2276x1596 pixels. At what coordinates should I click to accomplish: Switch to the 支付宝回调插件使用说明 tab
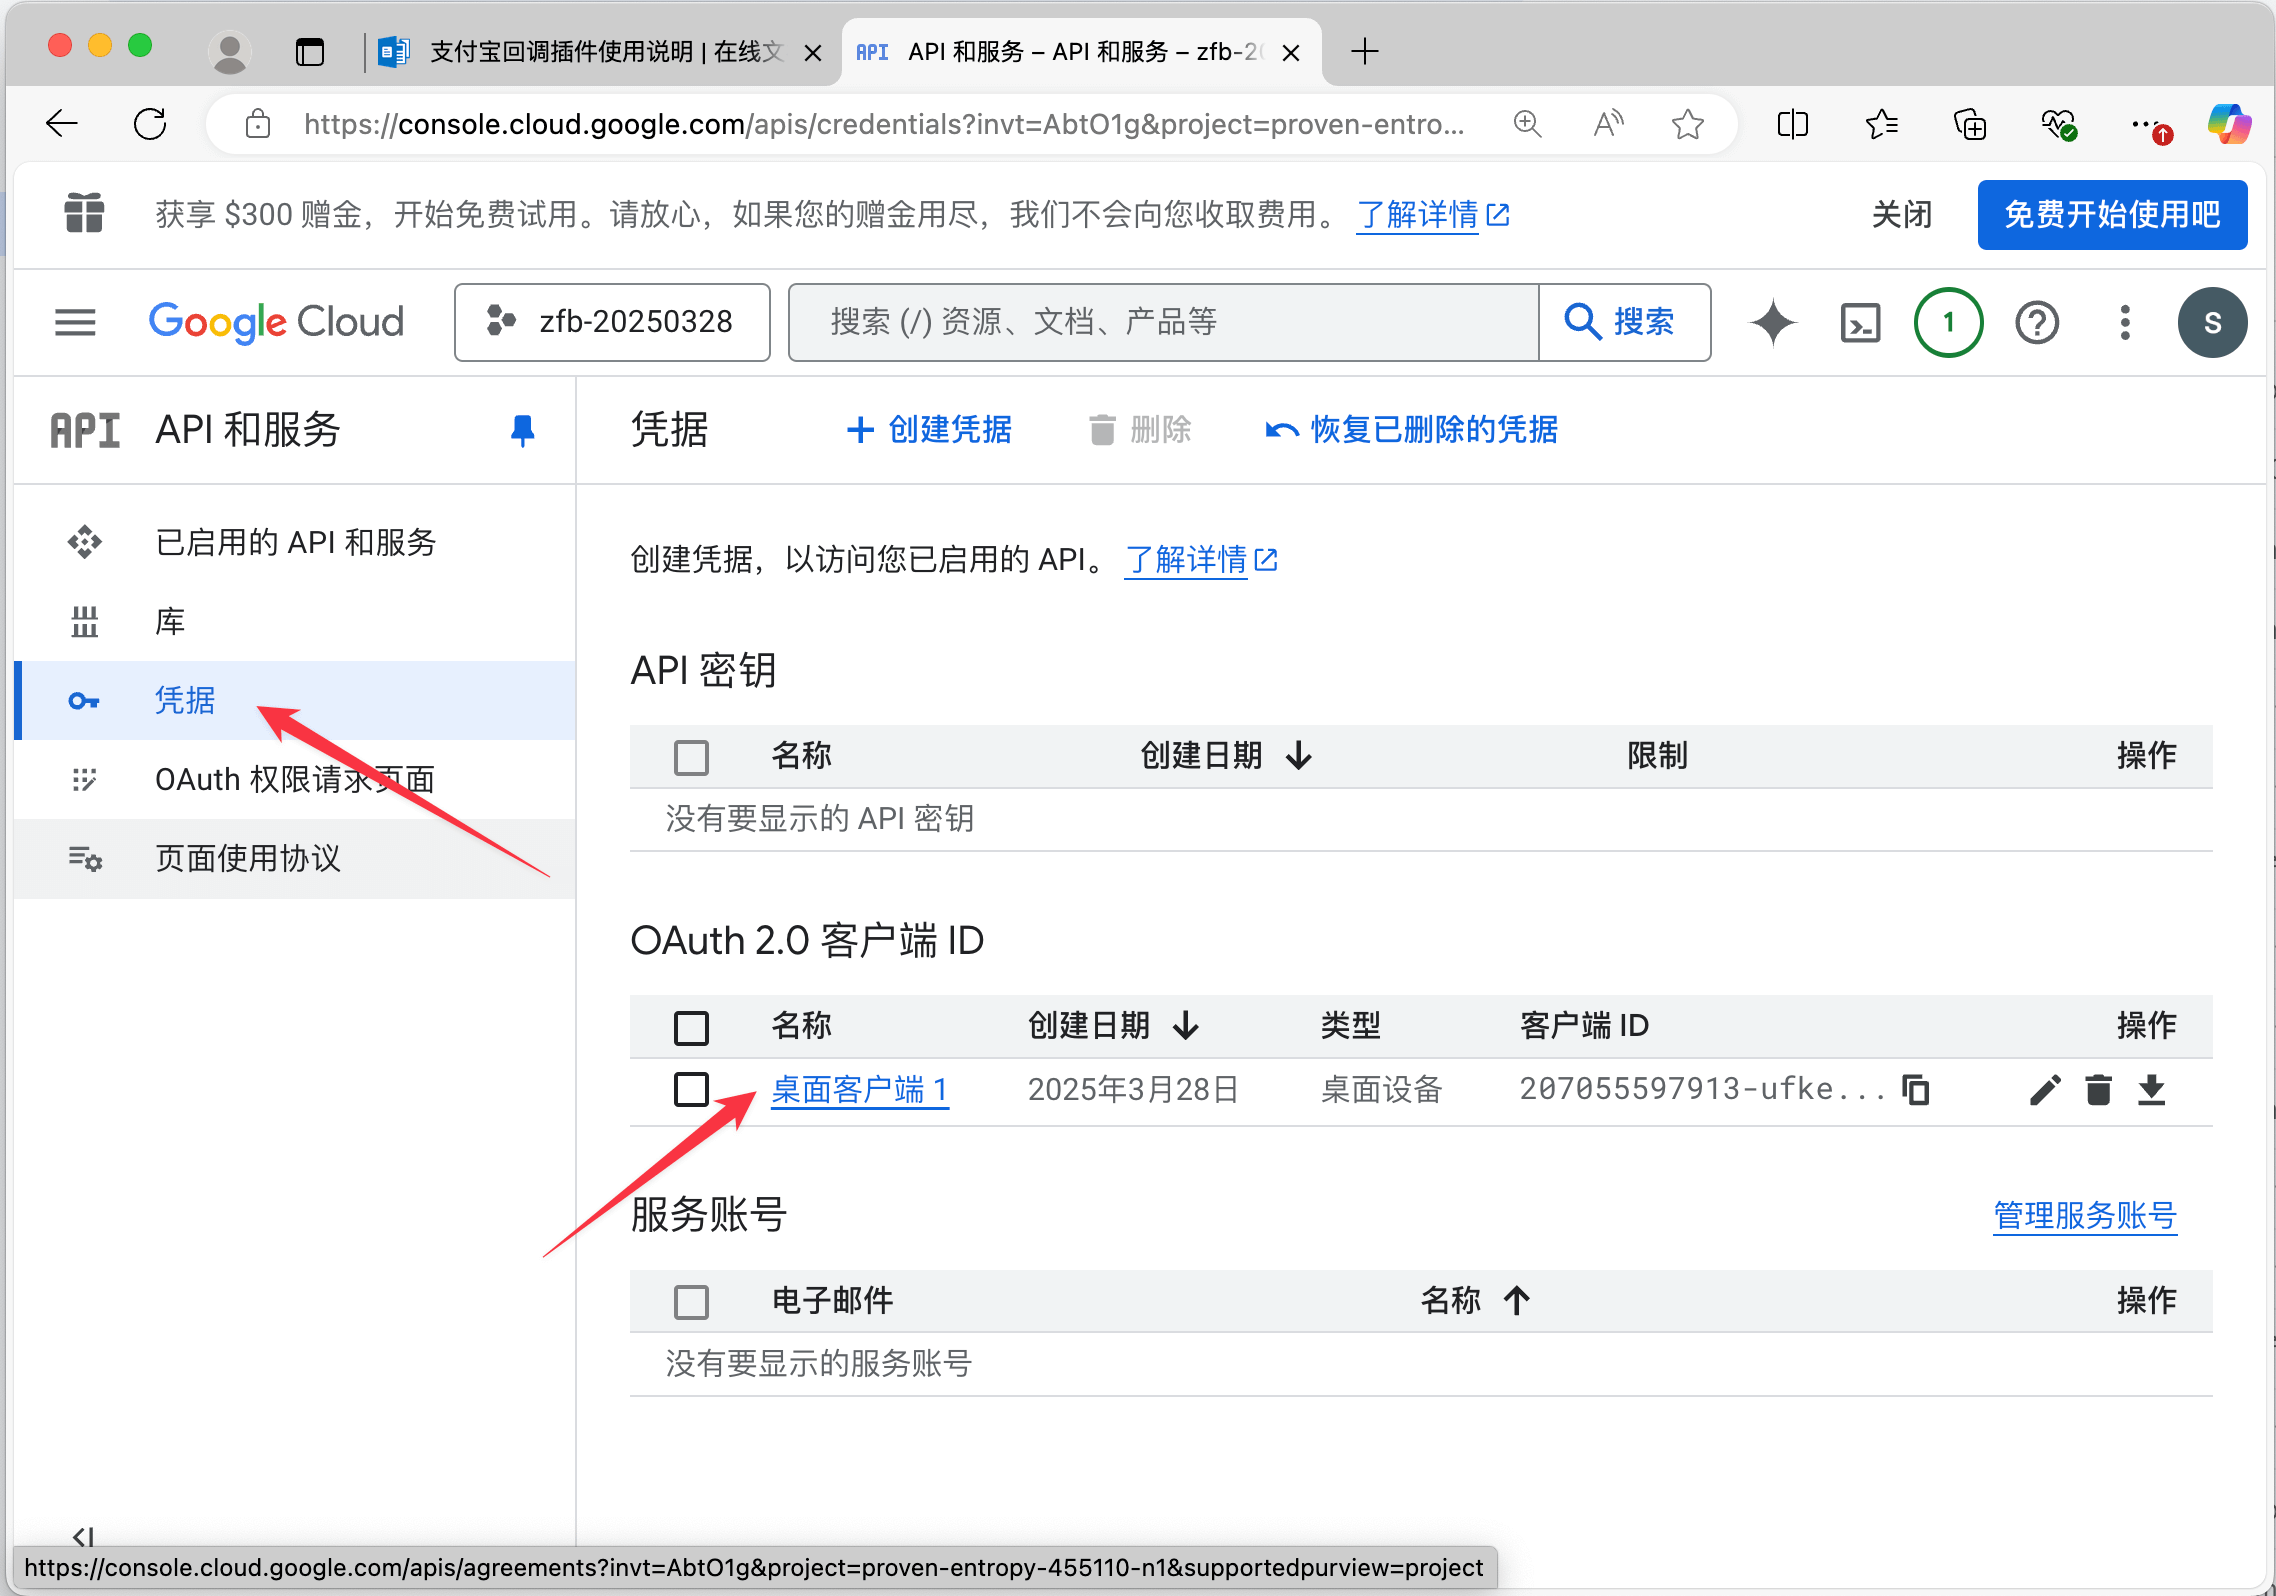pos(600,52)
